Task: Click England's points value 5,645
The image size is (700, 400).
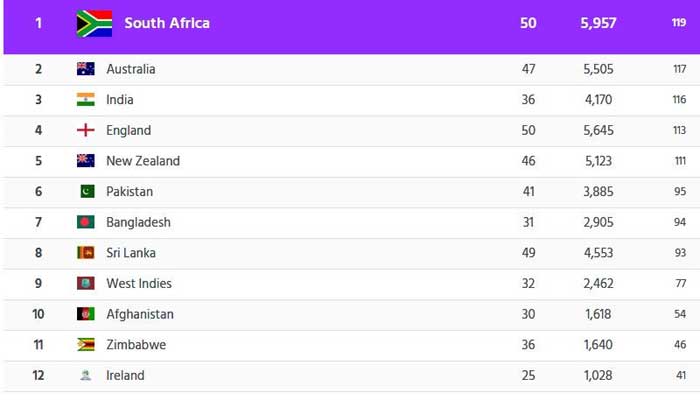Action: tap(598, 130)
